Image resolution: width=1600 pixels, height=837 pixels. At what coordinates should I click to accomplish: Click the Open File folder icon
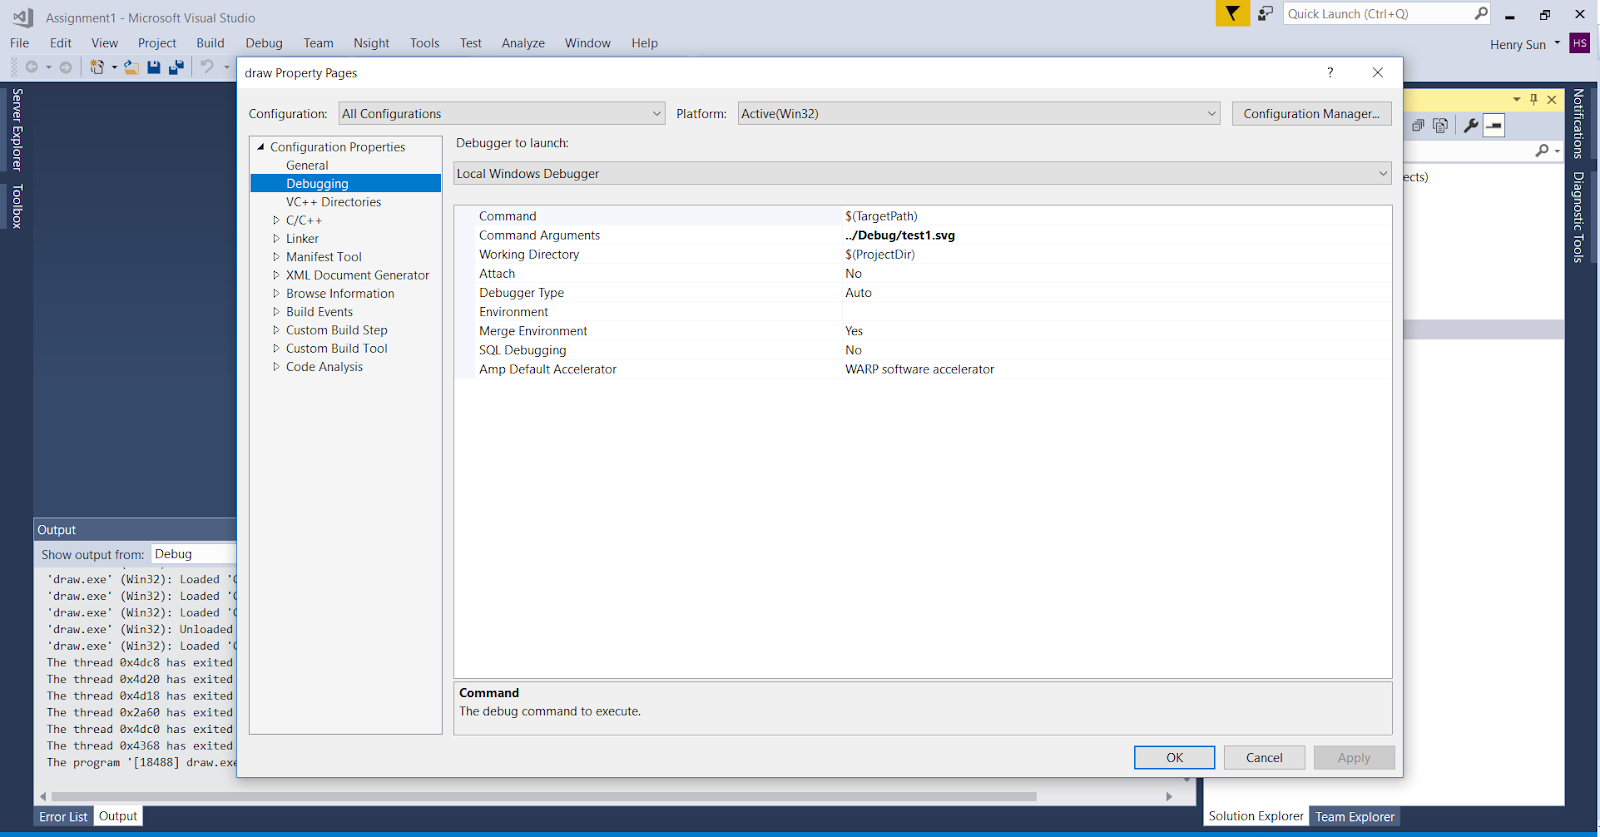[131, 67]
